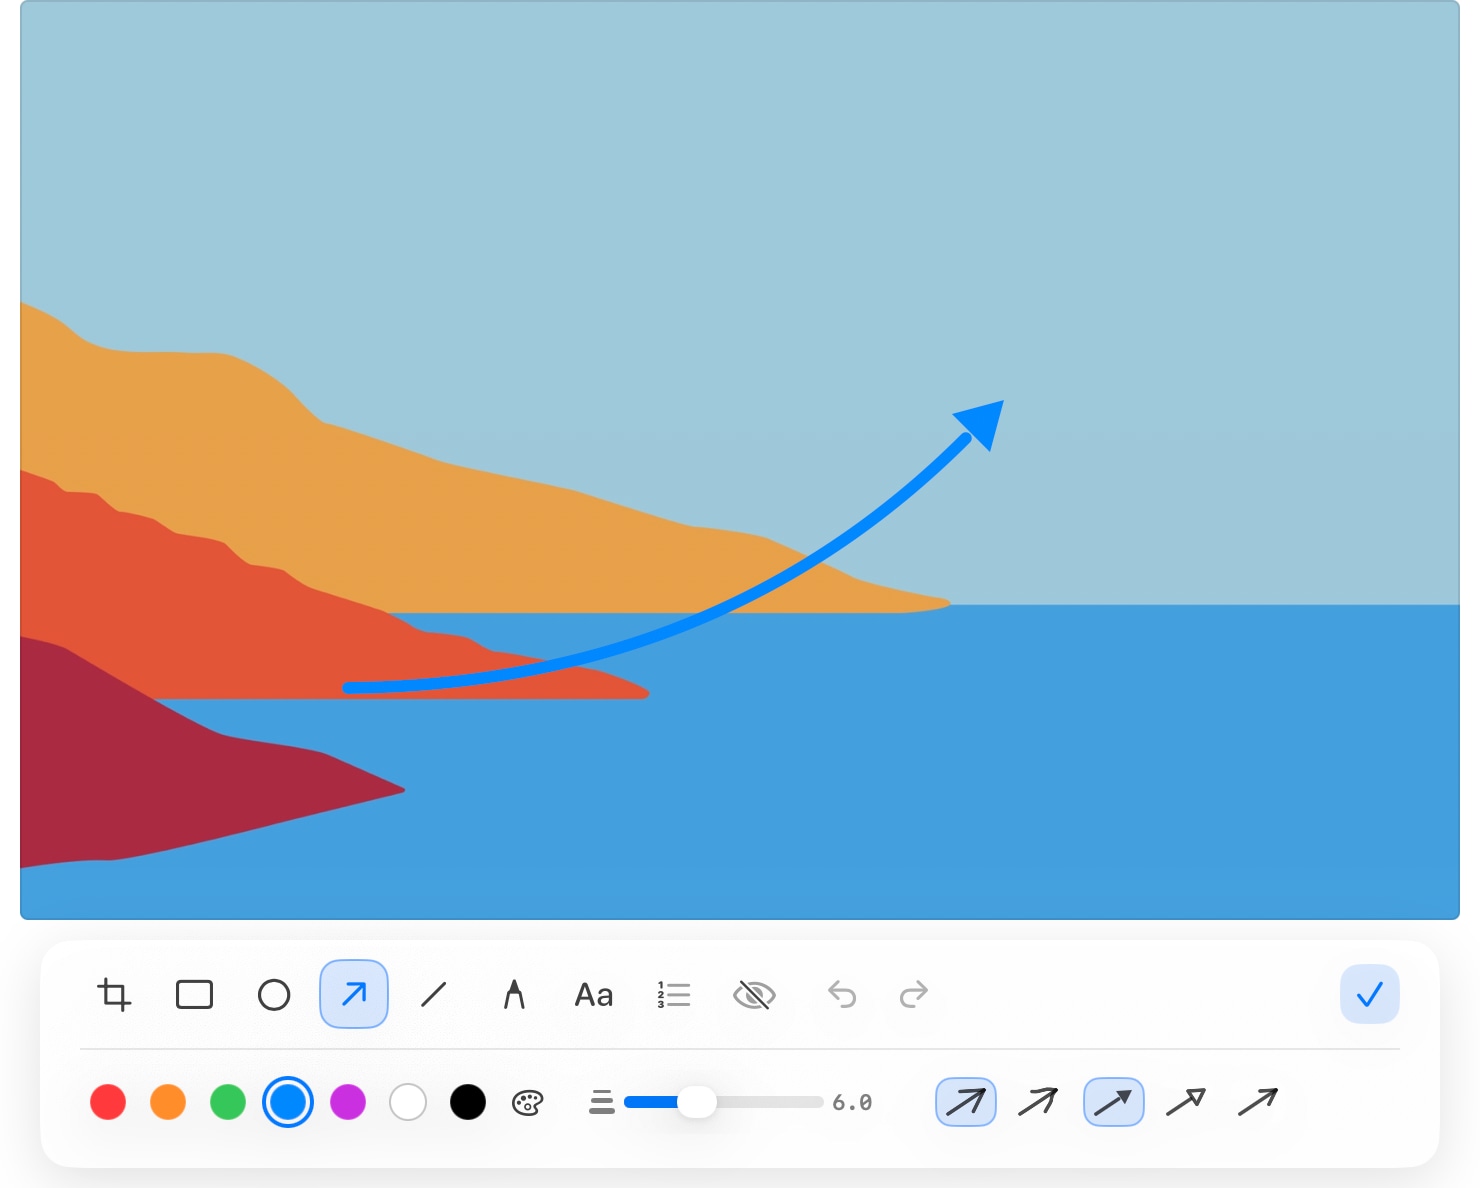
Task: Select the crossed-out eye hide tool
Action: tap(754, 995)
